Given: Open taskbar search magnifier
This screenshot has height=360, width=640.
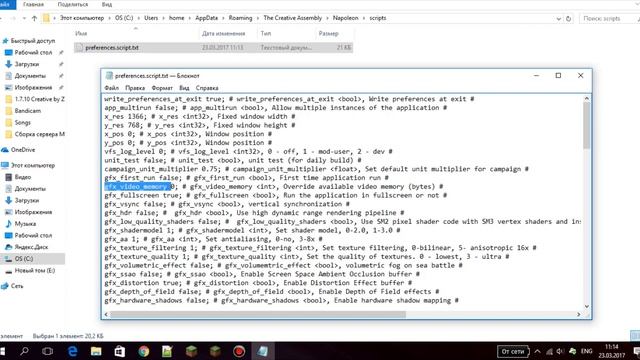Looking at the screenshot, I should (x=24, y=351).
